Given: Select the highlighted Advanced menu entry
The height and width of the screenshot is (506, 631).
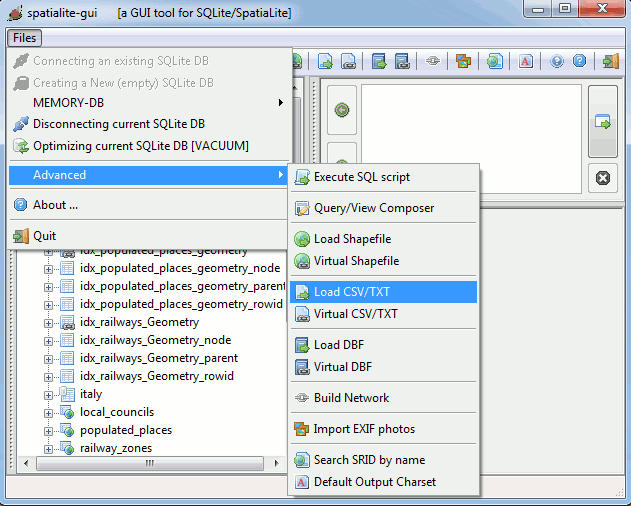Looking at the screenshot, I should 148,175.
